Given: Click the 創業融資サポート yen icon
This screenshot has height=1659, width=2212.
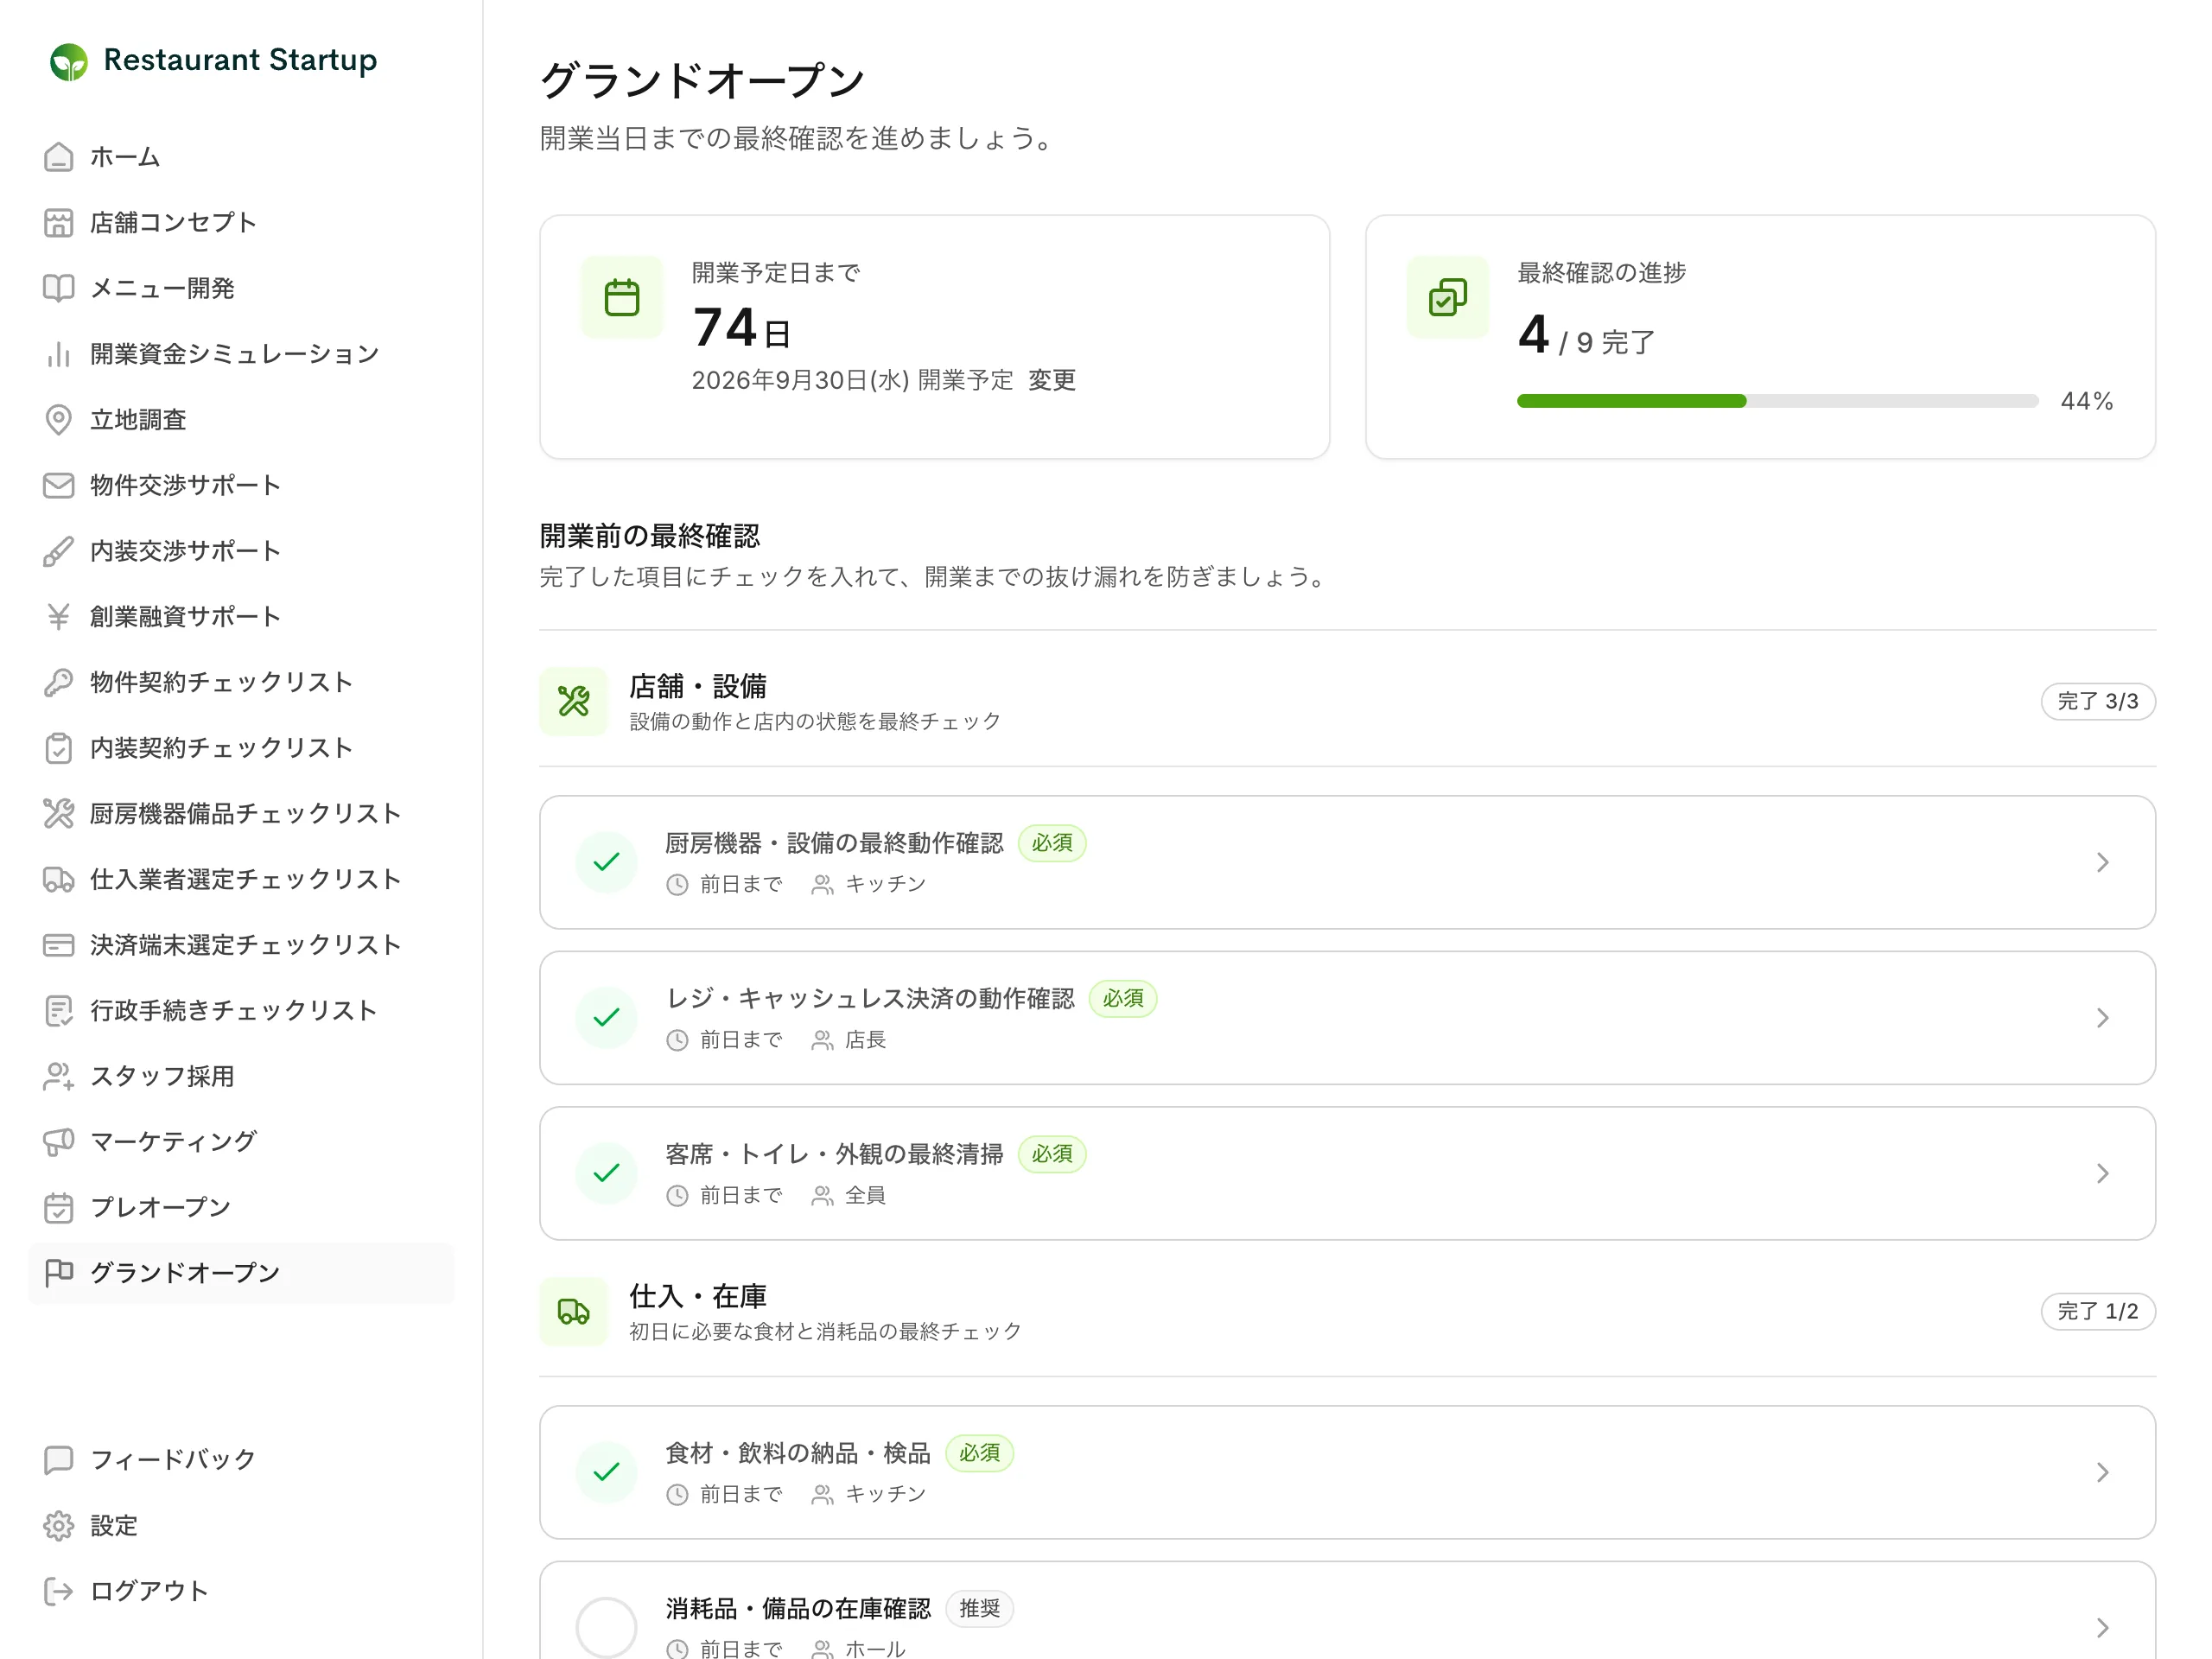Looking at the screenshot, I should (58, 617).
